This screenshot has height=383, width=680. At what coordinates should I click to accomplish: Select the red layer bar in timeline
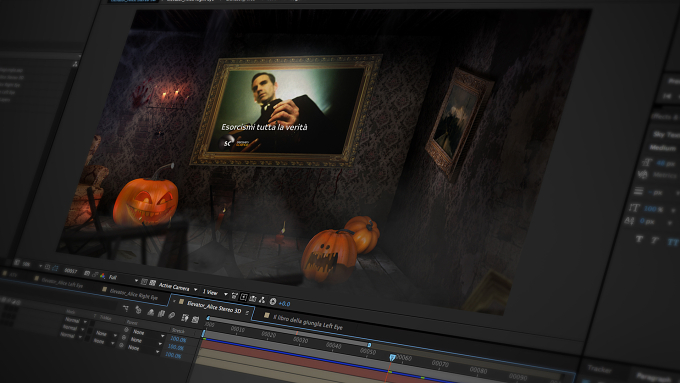click(294, 357)
